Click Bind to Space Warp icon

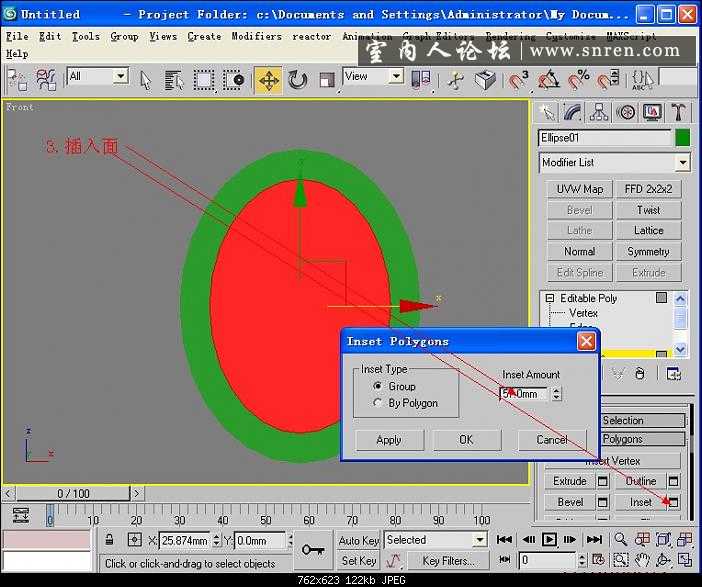pos(46,80)
